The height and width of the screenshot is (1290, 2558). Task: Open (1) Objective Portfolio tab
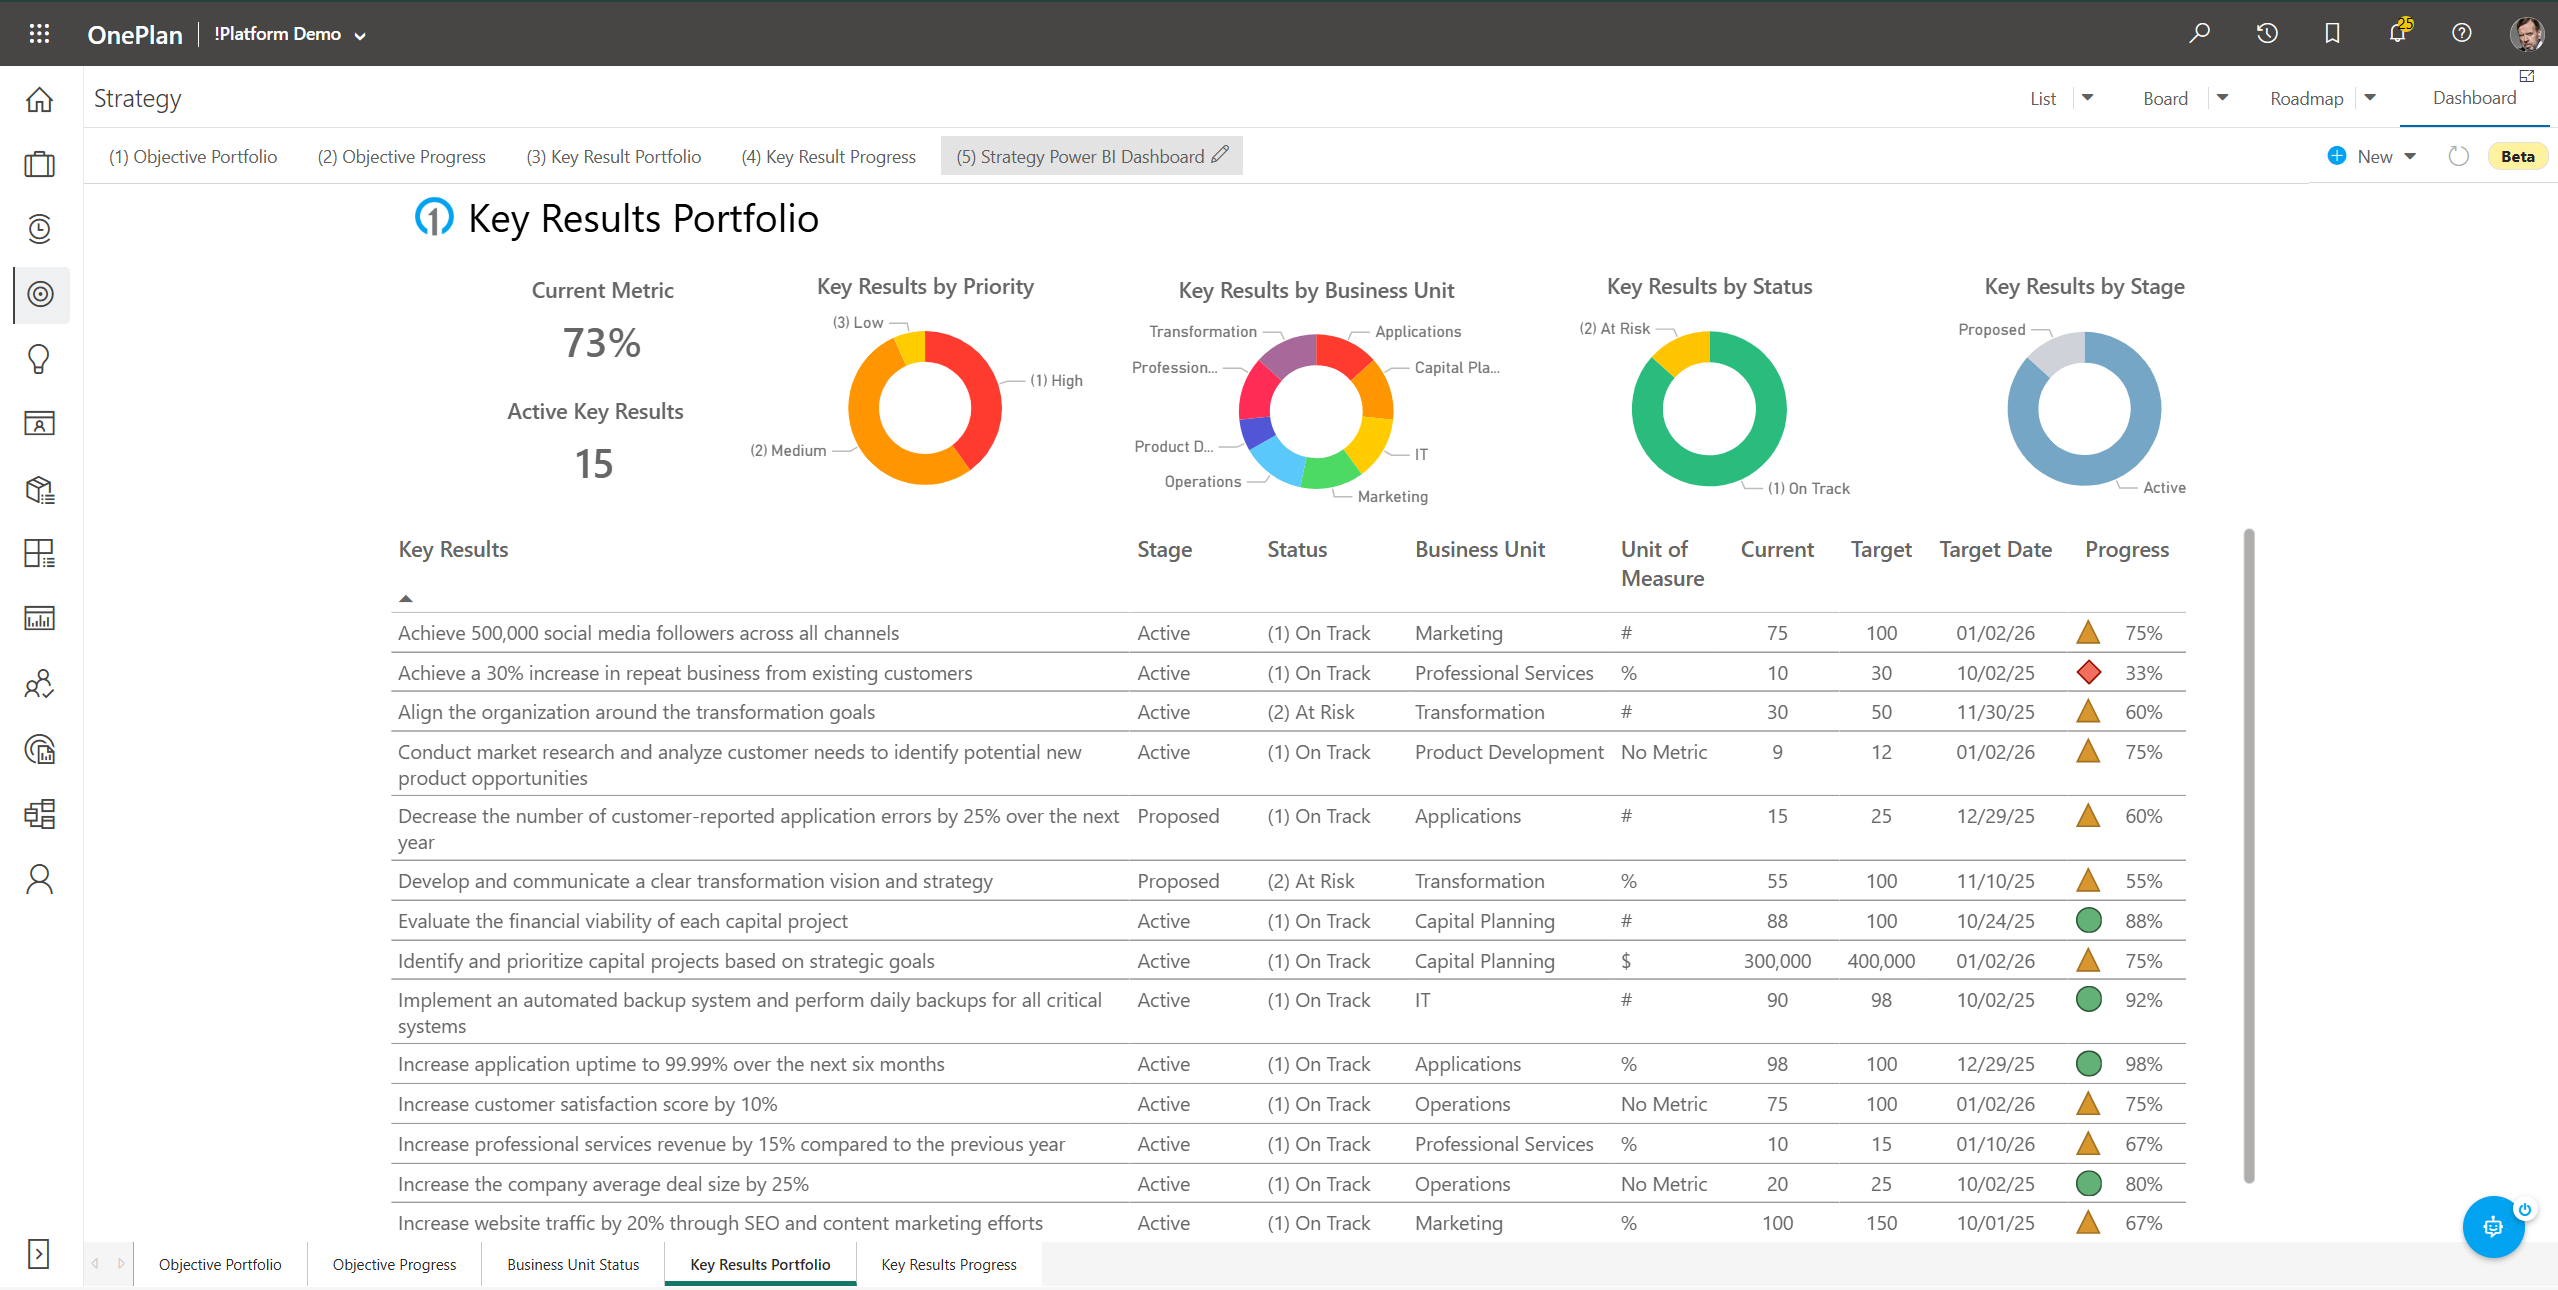pyautogui.click(x=193, y=157)
